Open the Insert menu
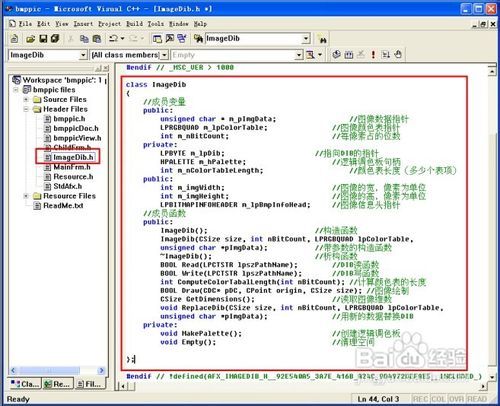The height and width of the screenshot is (406, 500). (x=83, y=24)
